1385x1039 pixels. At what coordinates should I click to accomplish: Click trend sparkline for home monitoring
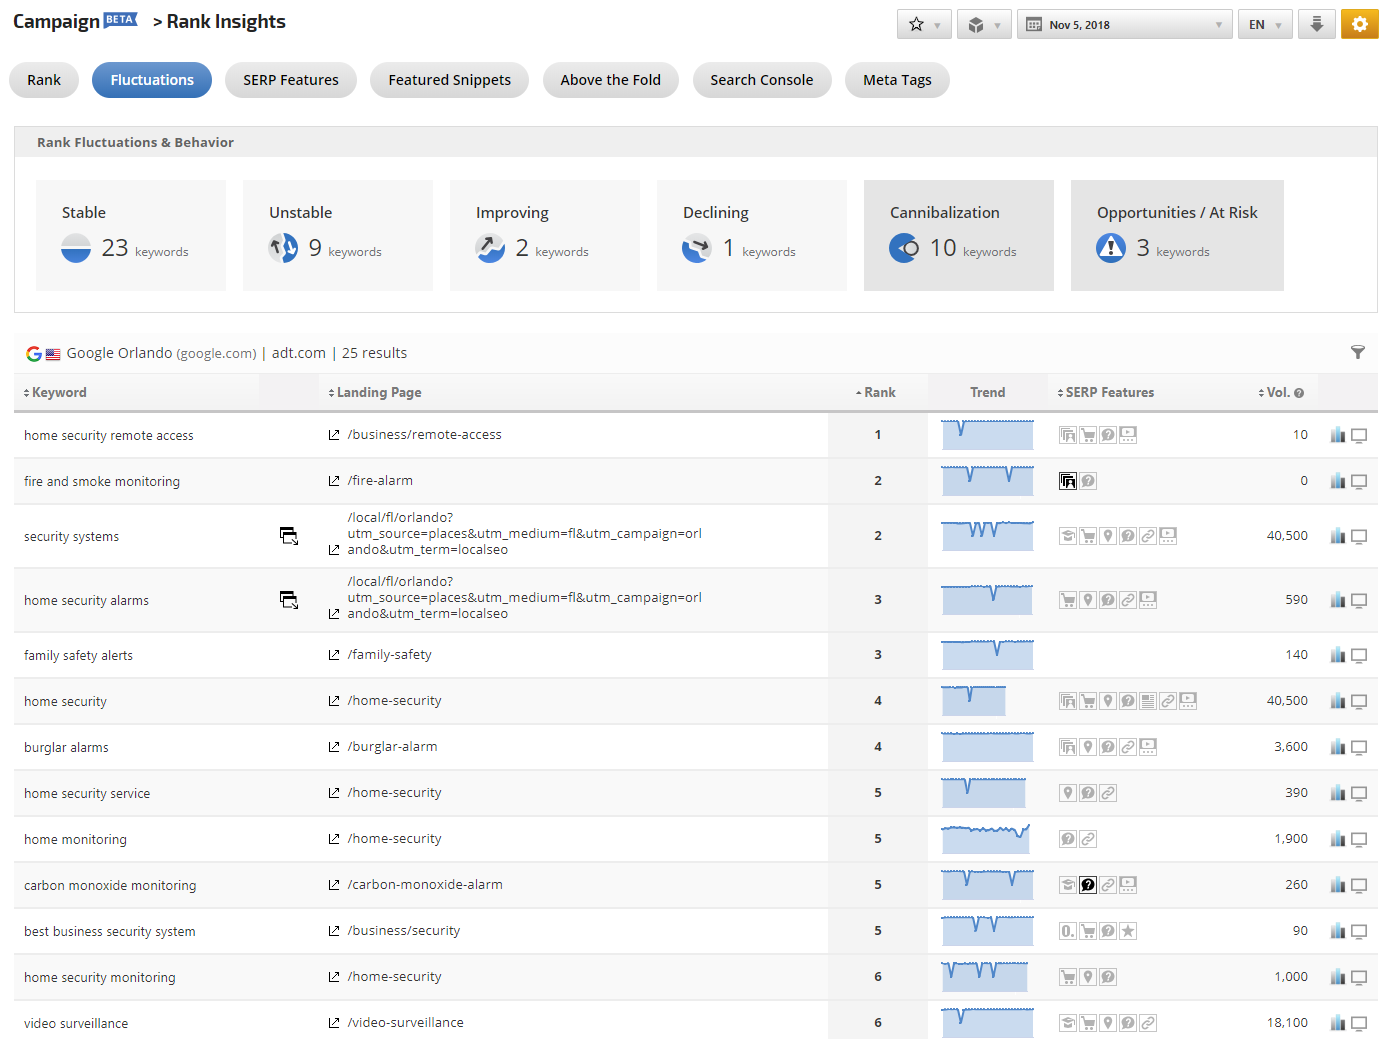point(986,839)
